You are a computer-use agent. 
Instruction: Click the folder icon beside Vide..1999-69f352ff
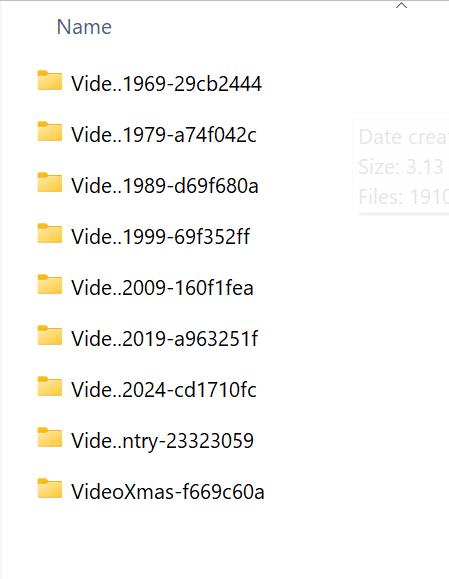(49, 233)
